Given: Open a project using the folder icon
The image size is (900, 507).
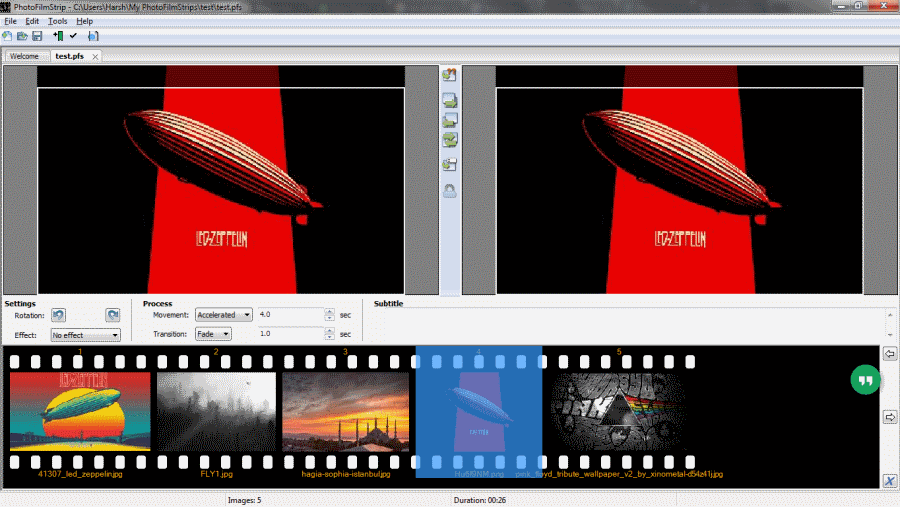Looking at the screenshot, I should pyautogui.click(x=22, y=36).
